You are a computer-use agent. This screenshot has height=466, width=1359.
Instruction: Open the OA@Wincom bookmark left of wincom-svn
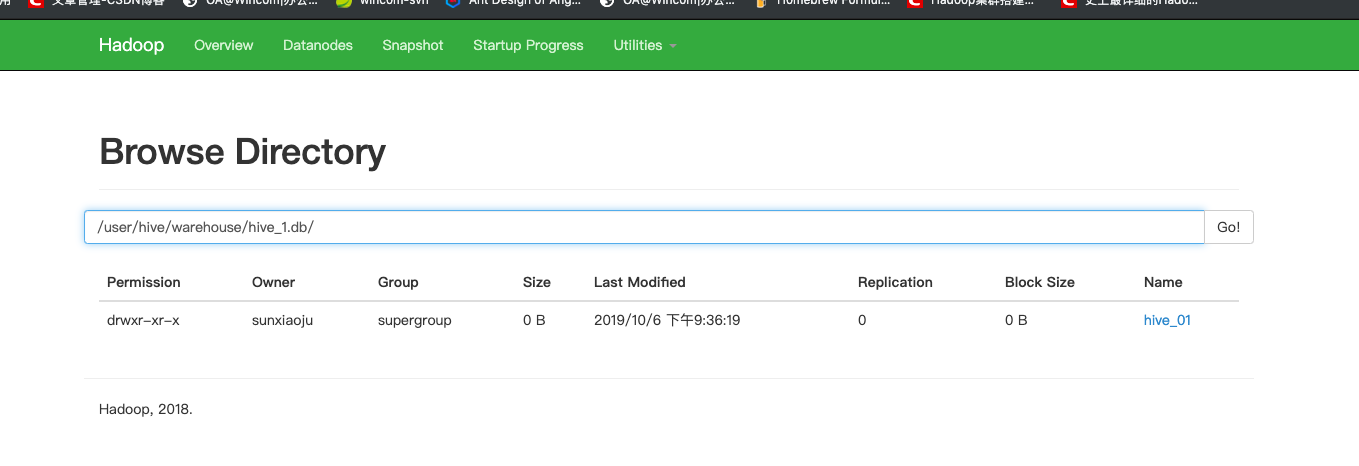pyautogui.click(x=190, y=3)
